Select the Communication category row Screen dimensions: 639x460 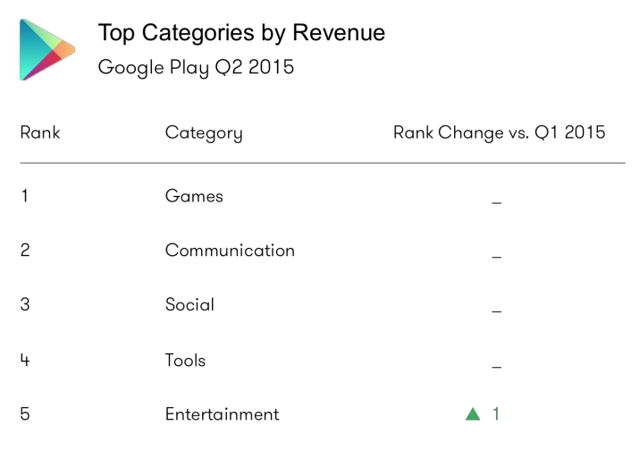coord(229,250)
